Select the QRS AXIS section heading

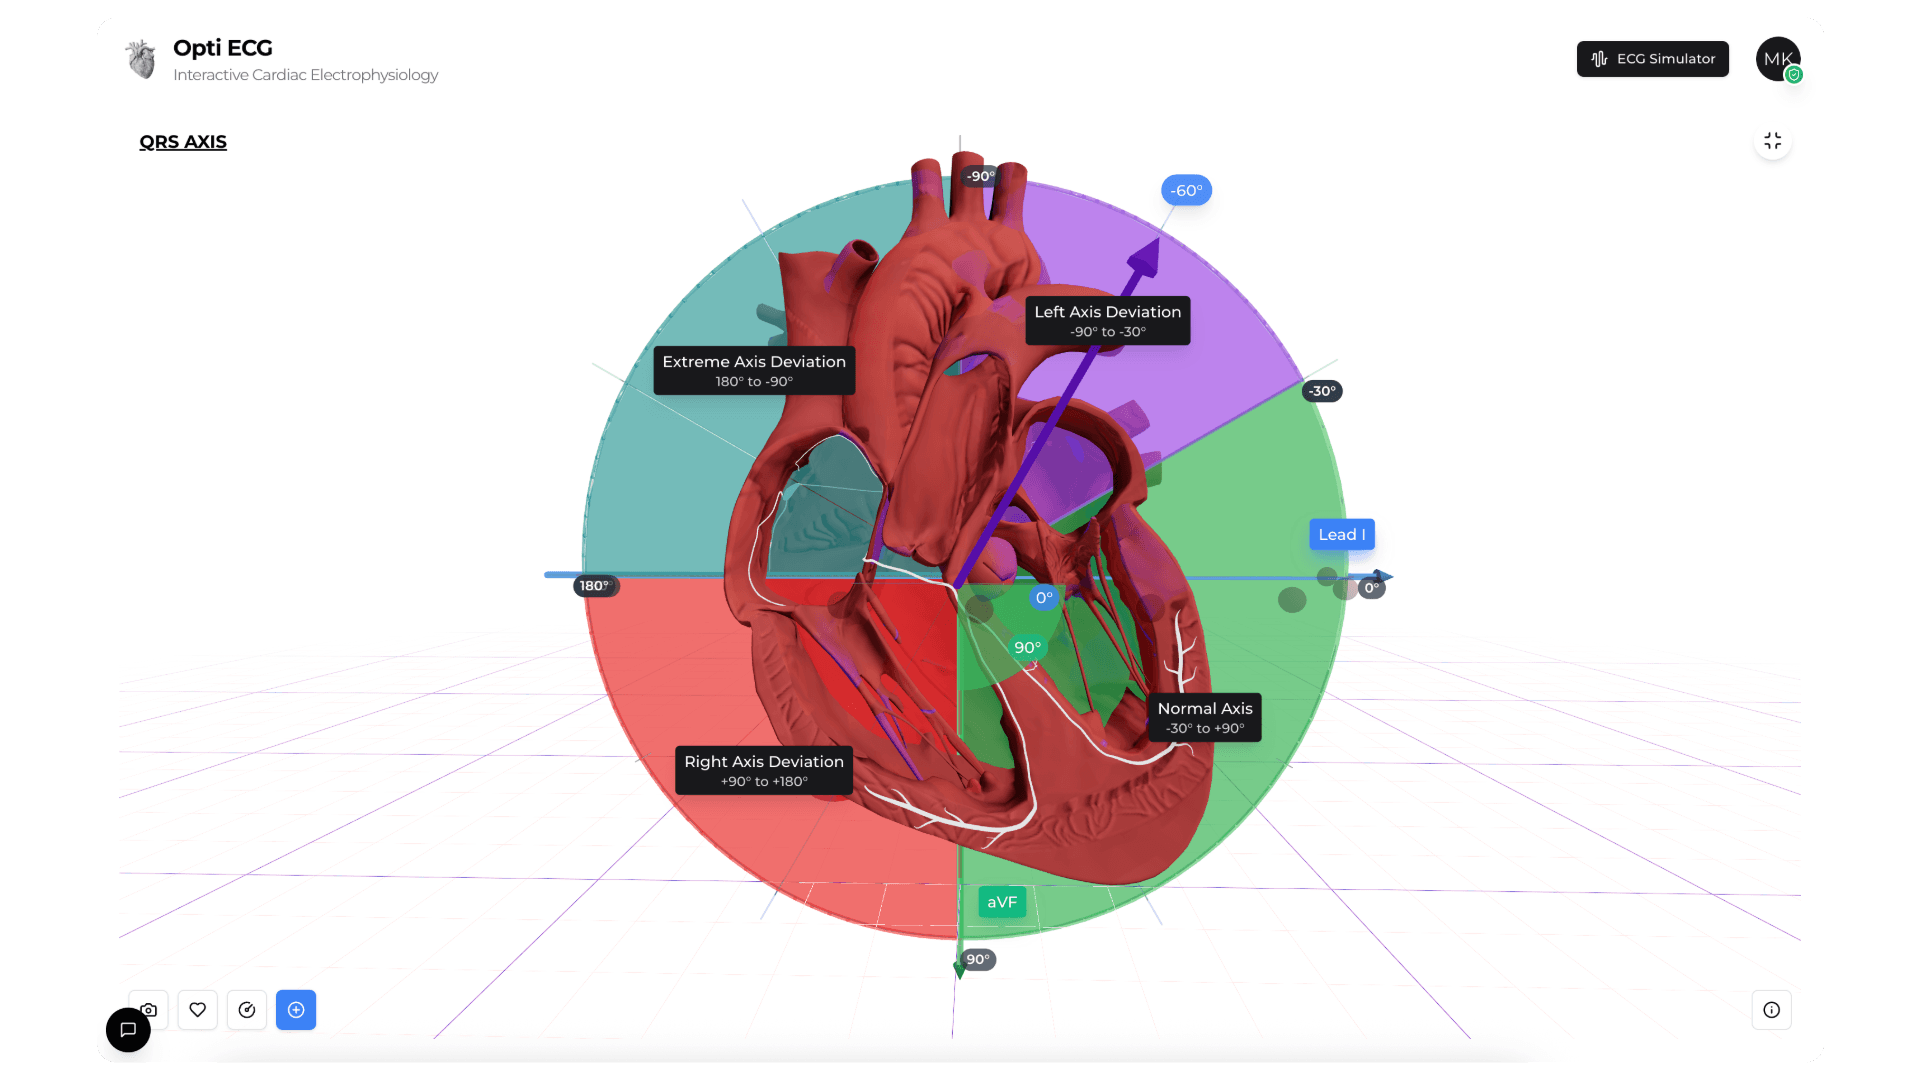(x=183, y=142)
